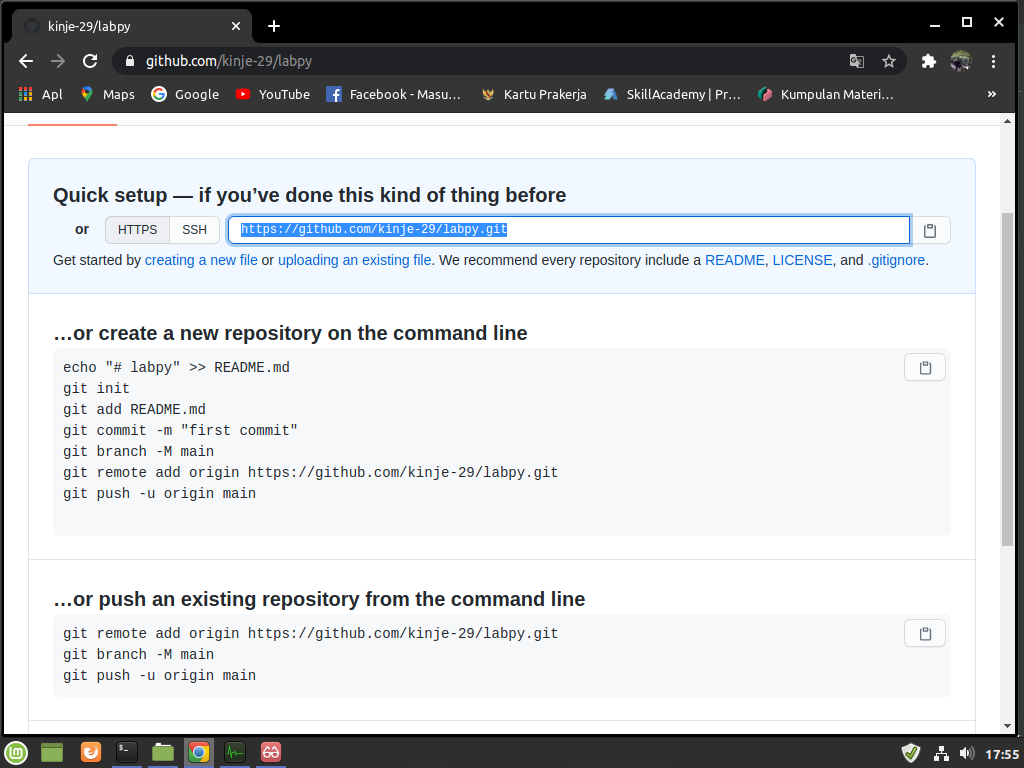Click the repository URL input field
Screen dimensions: 1024x768
569,230
